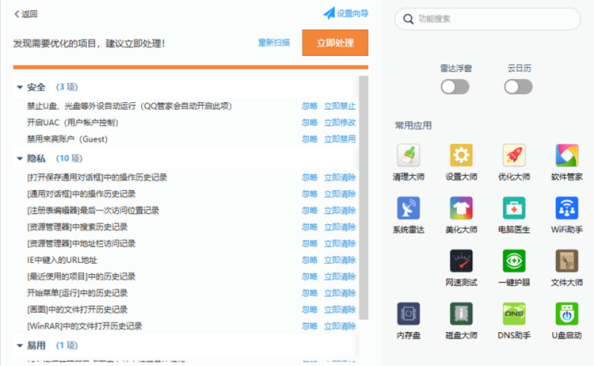Collapse the 易用 section
This screenshot has width=594, height=366.
pyautogui.click(x=20, y=346)
